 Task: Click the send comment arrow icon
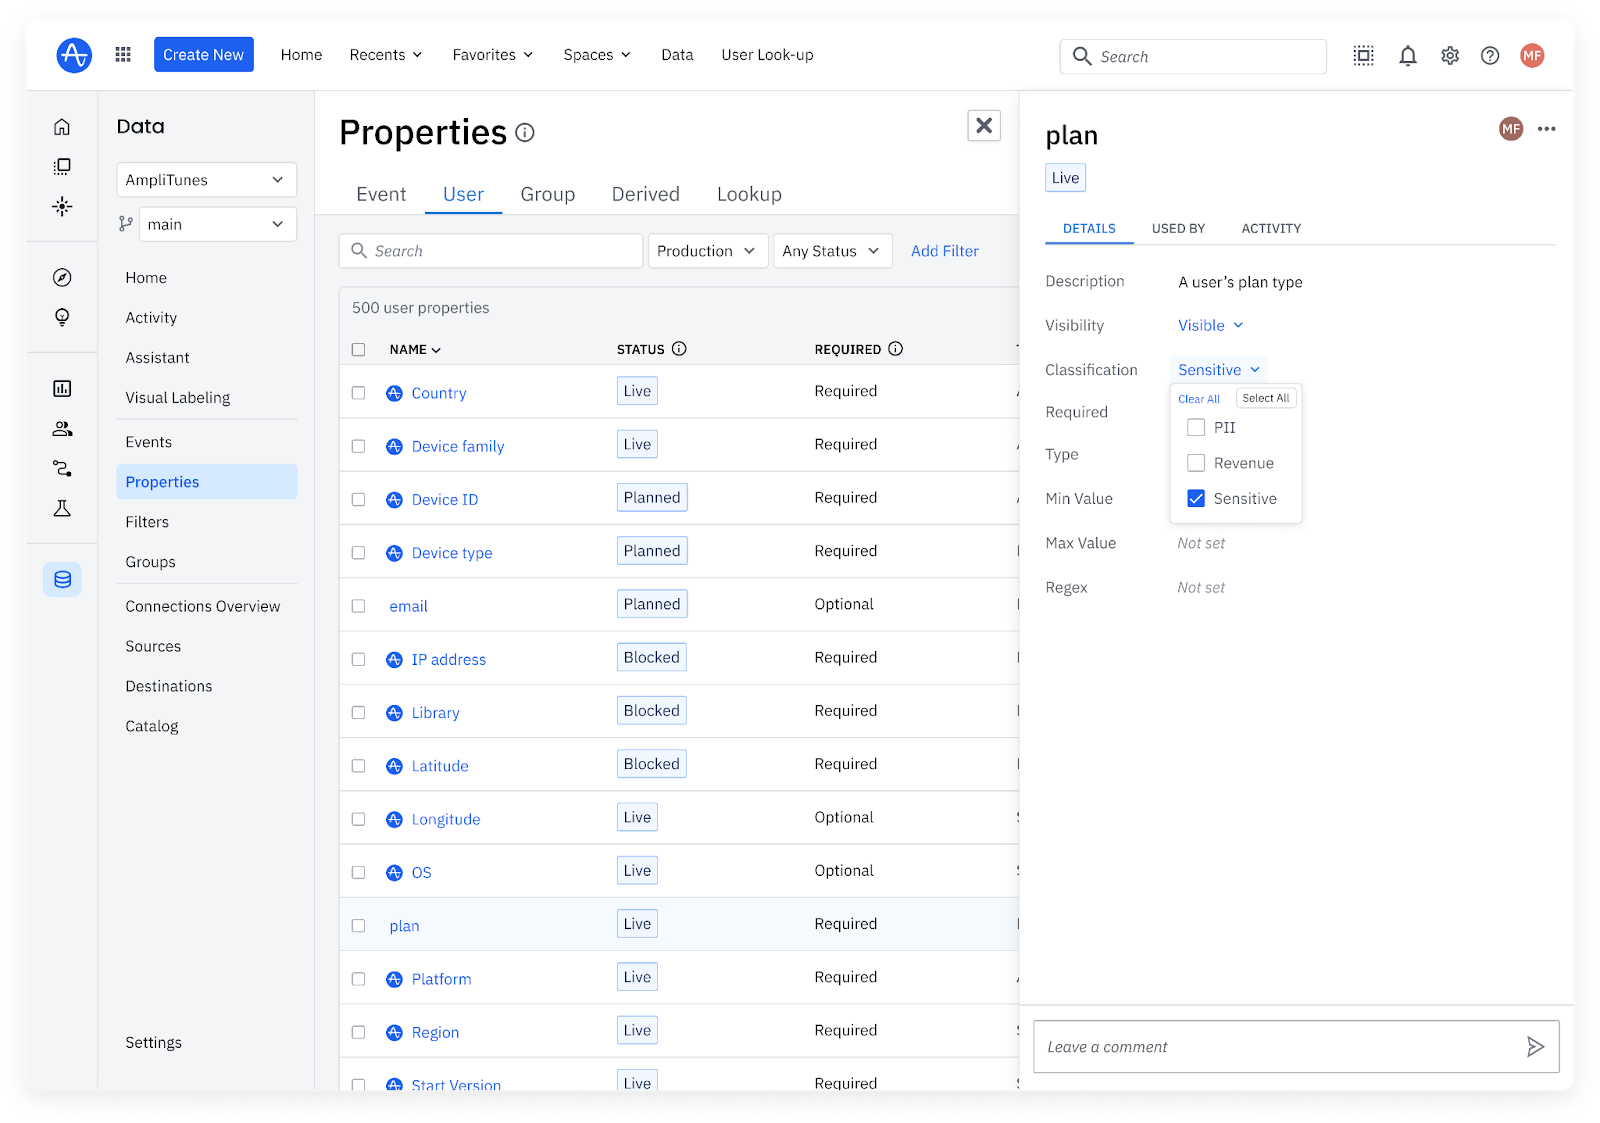(1536, 1047)
